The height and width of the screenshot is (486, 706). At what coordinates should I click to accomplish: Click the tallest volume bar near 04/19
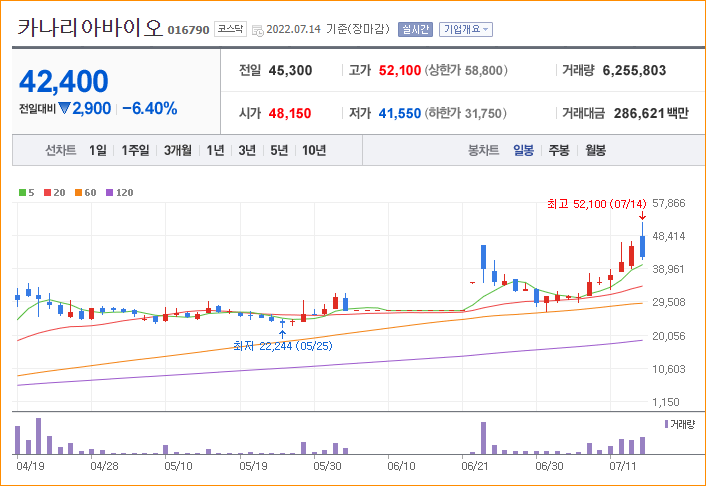tap(39, 436)
